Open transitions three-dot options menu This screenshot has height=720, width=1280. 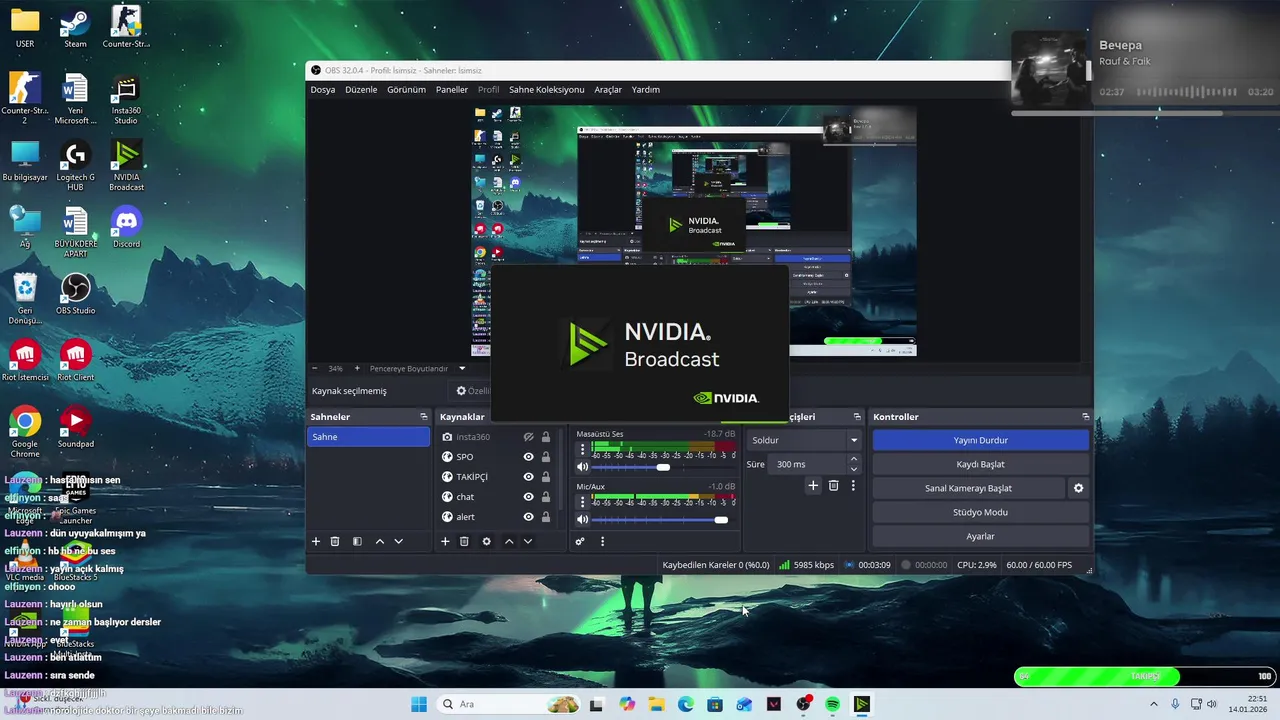click(x=853, y=485)
